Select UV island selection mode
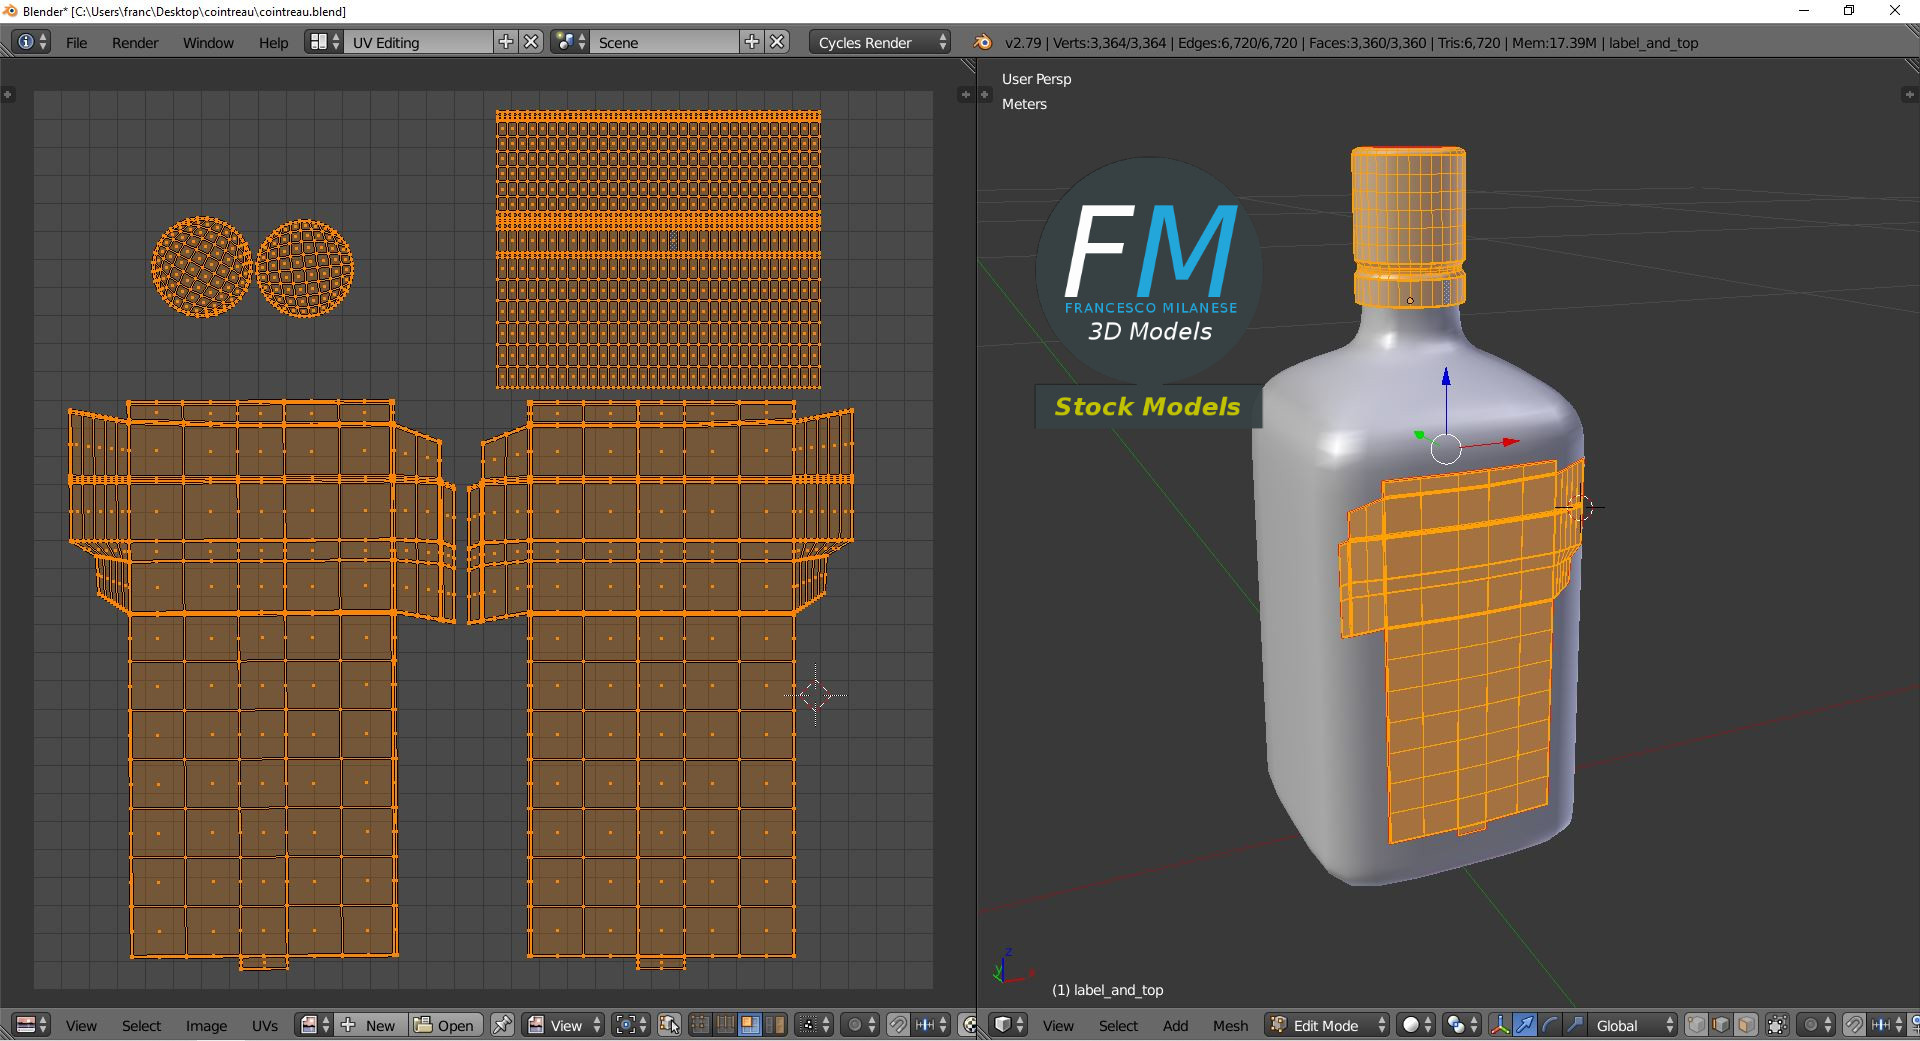Image resolution: width=1920 pixels, height=1041 pixels. pyautogui.click(x=775, y=1025)
